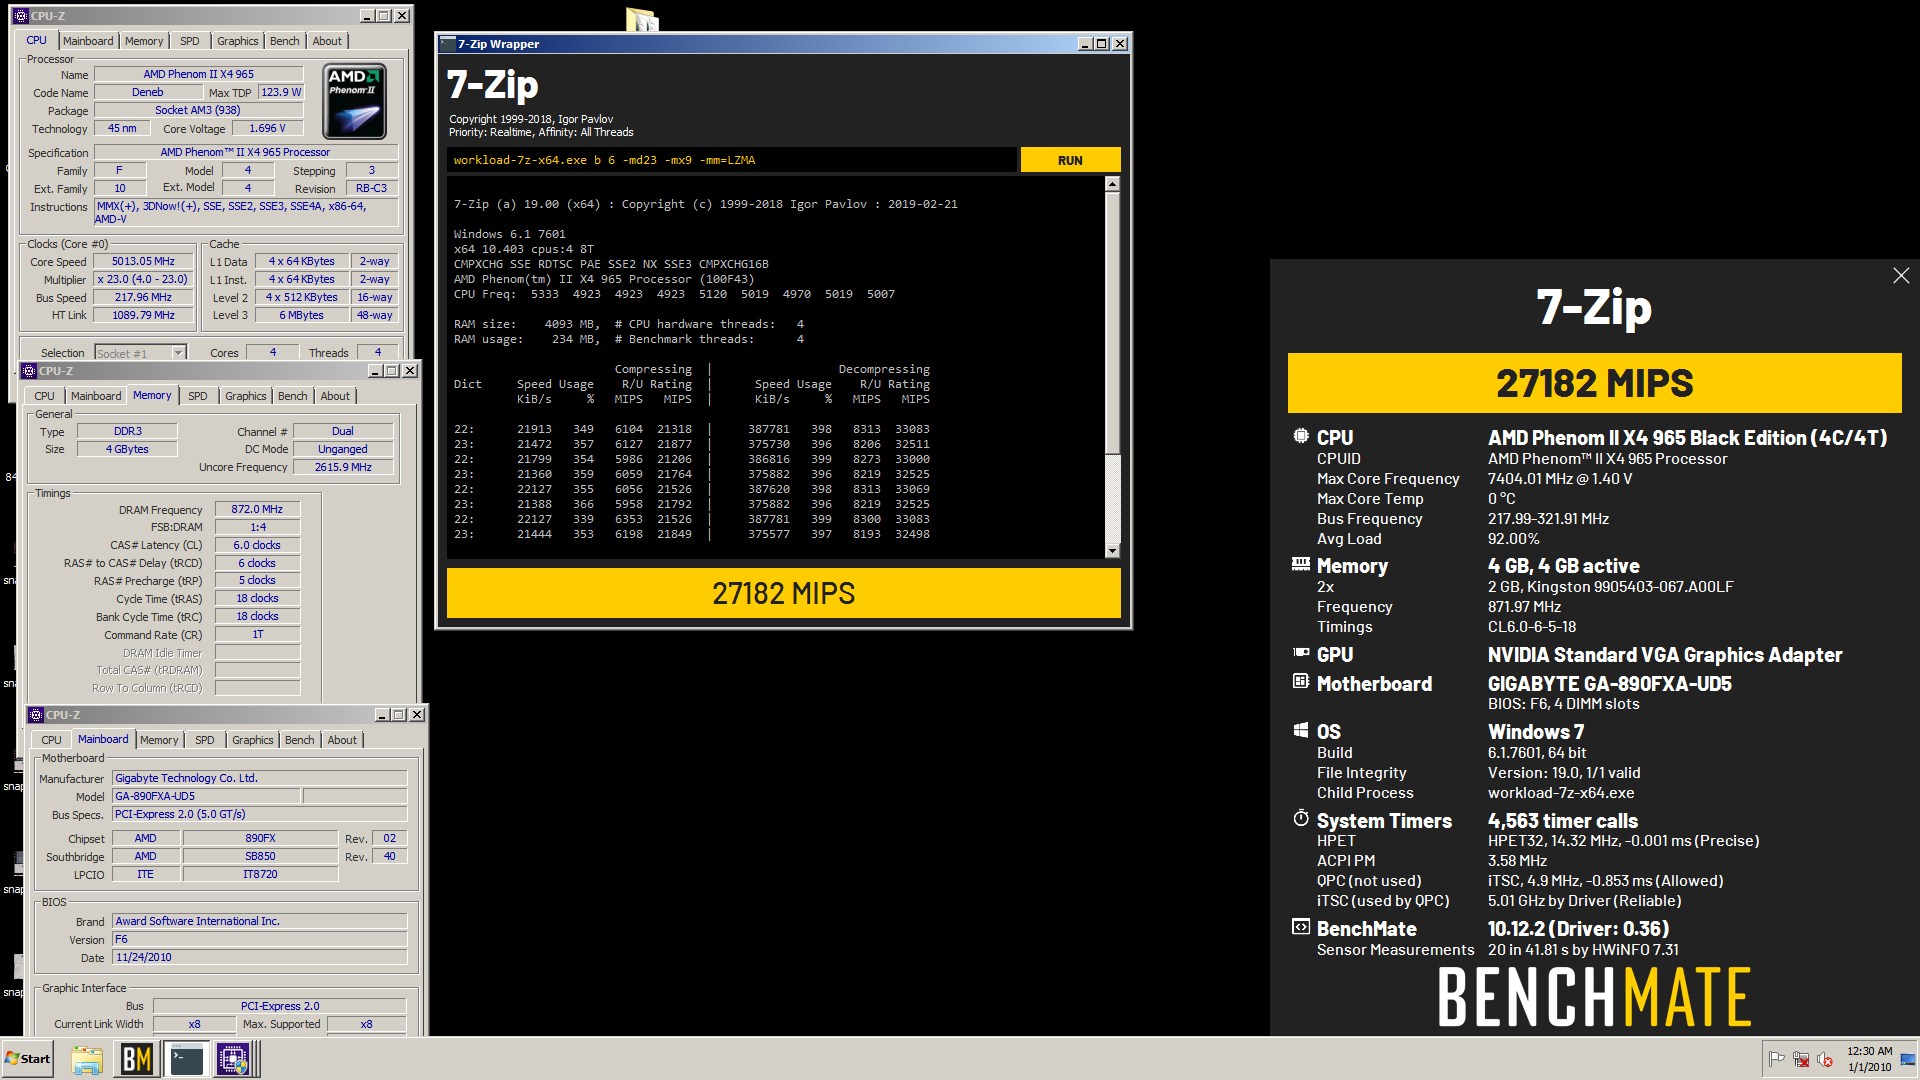1920x1080 pixels.
Task: Open Windows Explorer from the taskbar
Action: [87, 1060]
